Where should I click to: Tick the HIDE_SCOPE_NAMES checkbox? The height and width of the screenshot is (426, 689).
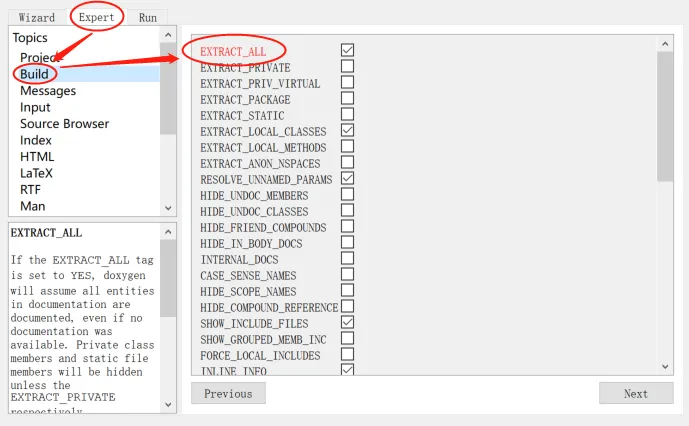click(x=347, y=290)
